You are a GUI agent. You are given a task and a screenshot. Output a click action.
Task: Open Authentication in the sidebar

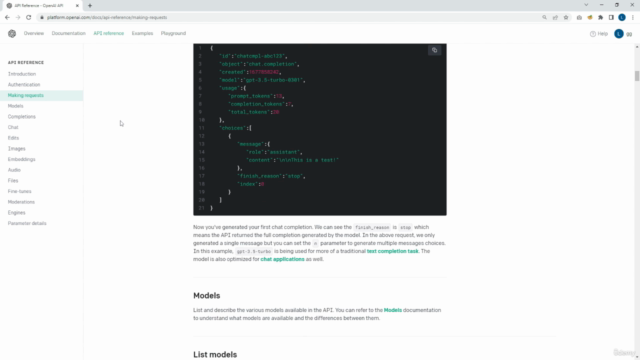(x=24, y=84)
